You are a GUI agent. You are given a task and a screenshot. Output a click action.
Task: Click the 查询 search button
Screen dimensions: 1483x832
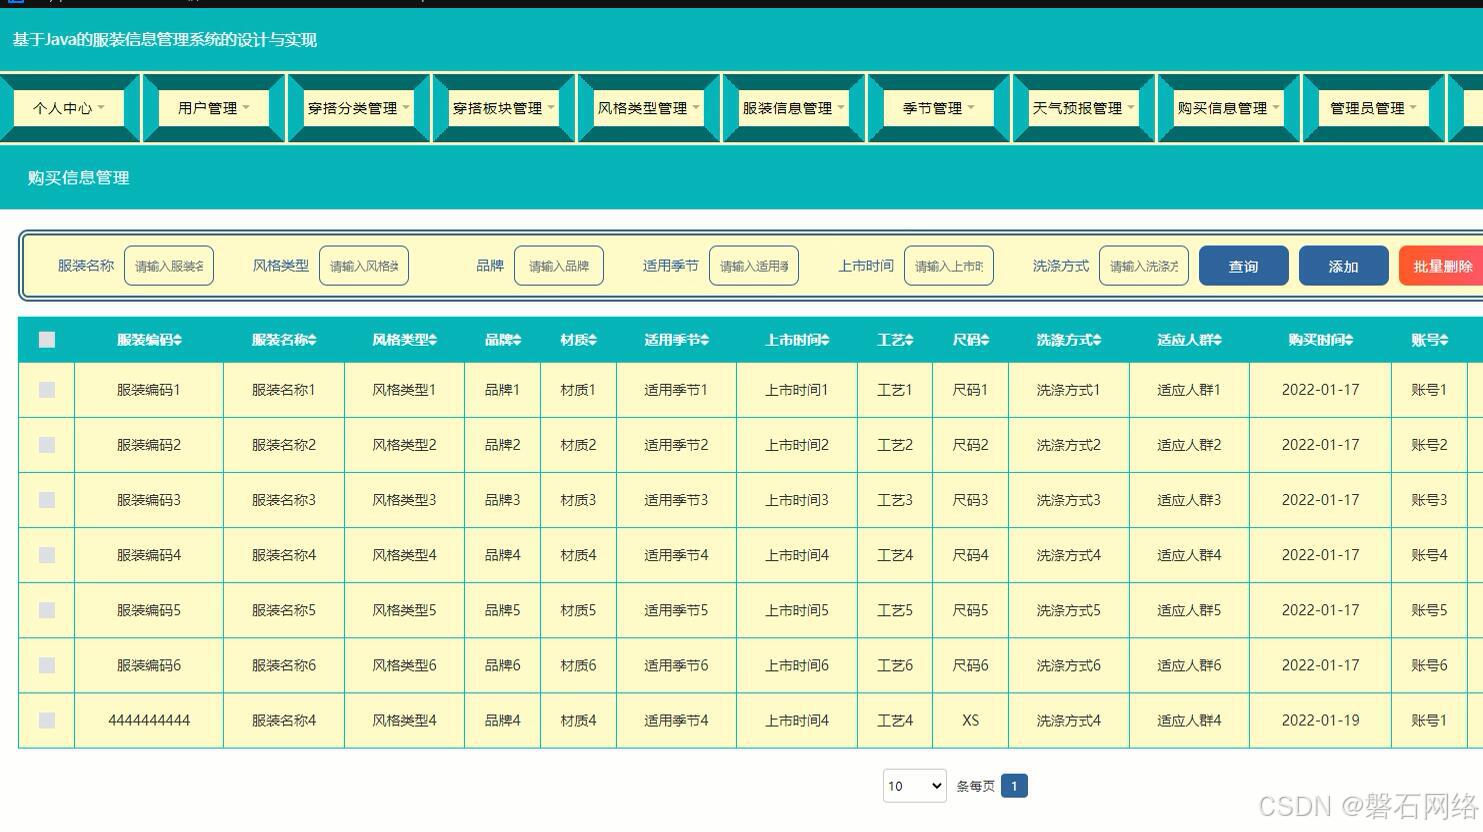tap(1244, 266)
